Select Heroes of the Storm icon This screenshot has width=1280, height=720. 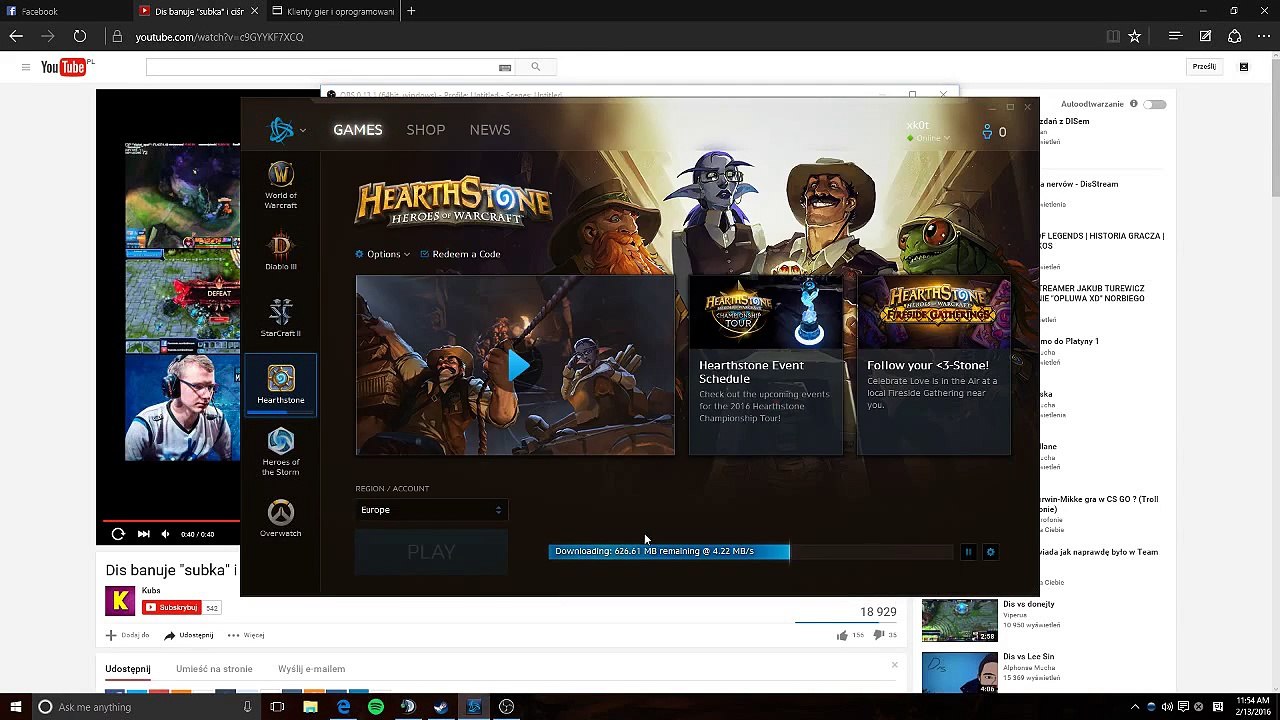point(281,451)
